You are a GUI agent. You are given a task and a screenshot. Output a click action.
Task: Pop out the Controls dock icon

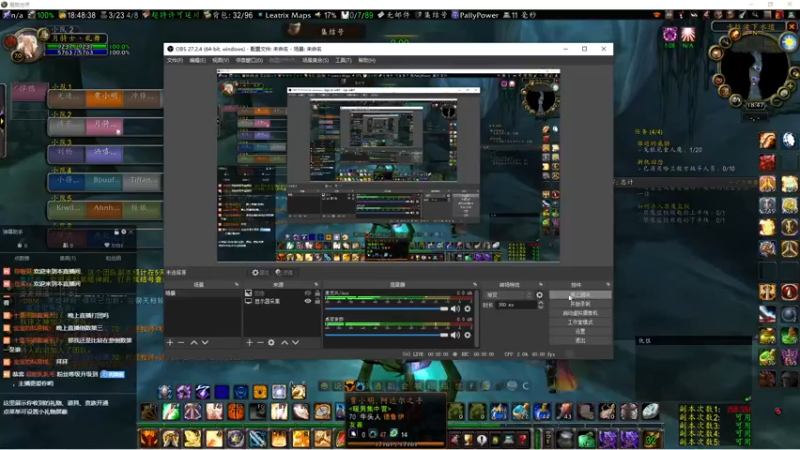pyautogui.click(x=608, y=284)
